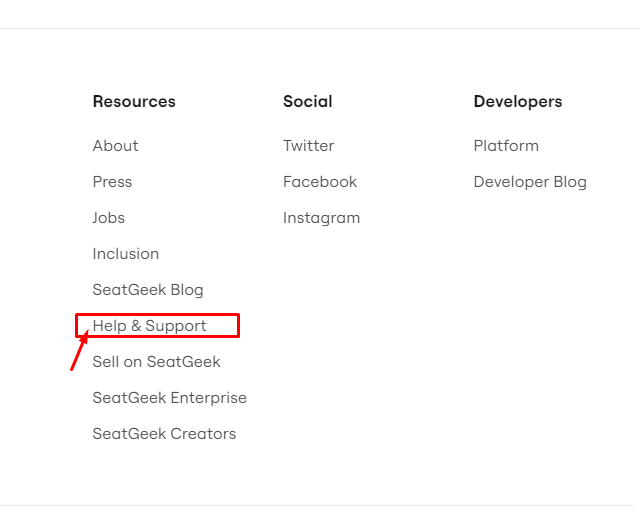Visit the Facebook social link
Screen dimensions: 640x512
click(x=320, y=182)
